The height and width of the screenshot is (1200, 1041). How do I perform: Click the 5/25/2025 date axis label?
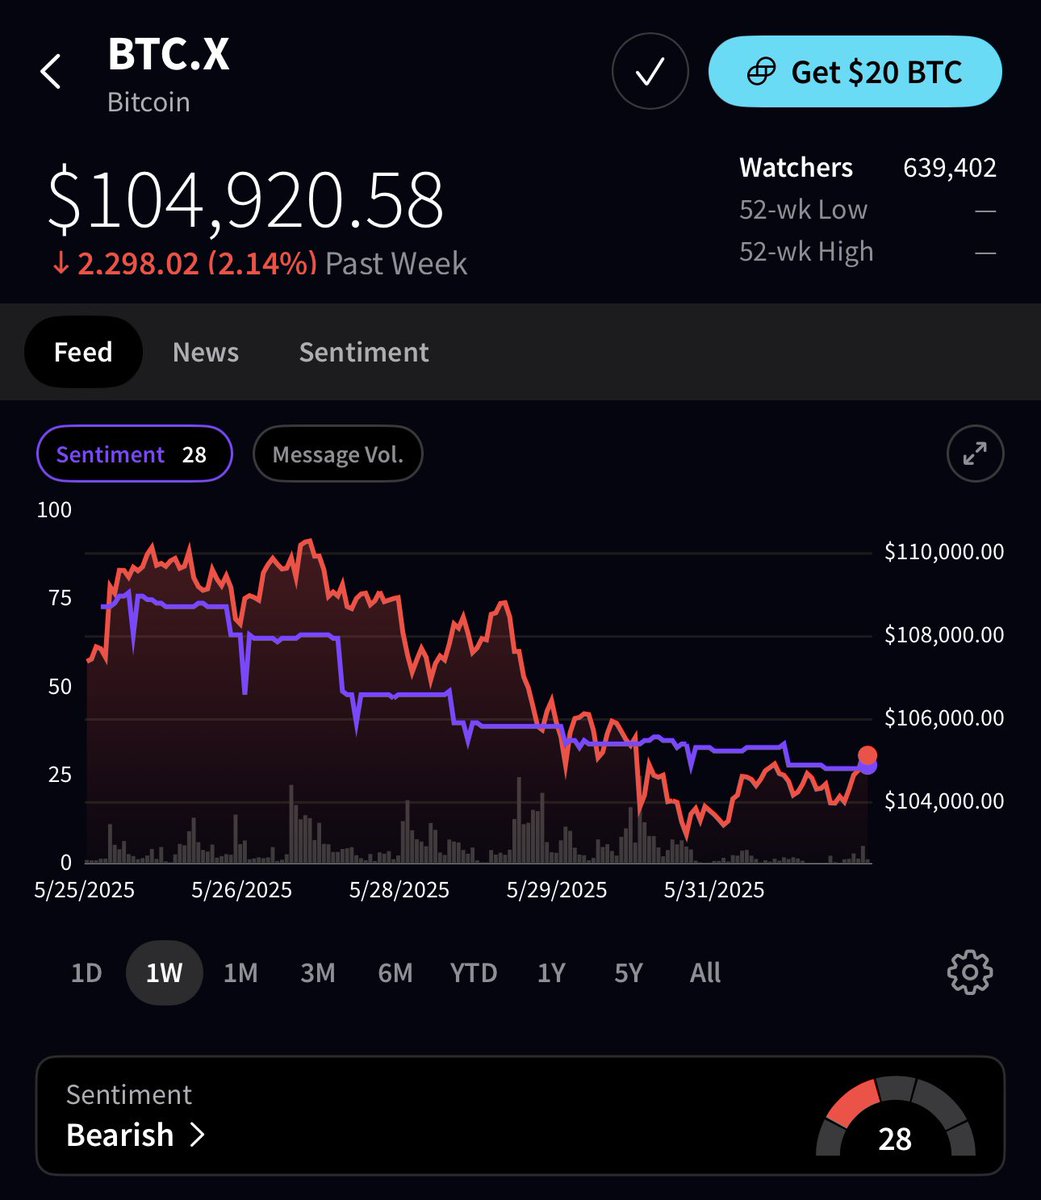pyautogui.click(x=84, y=890)
